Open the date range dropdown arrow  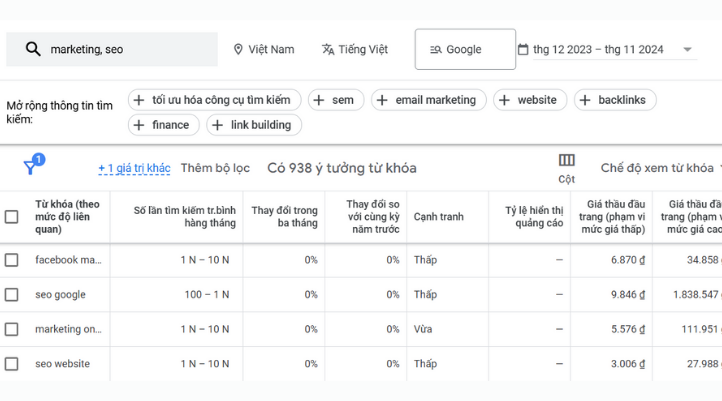pyautogui.click(x=687, y=49)
